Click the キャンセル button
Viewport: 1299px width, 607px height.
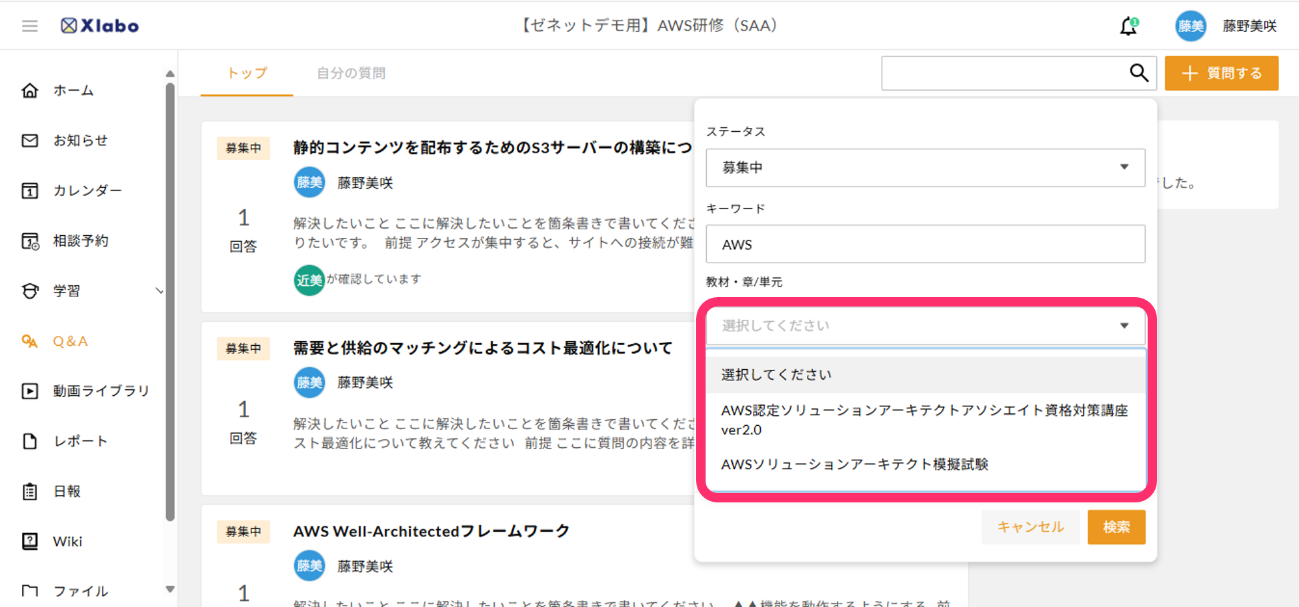[x=1030, y=527]
